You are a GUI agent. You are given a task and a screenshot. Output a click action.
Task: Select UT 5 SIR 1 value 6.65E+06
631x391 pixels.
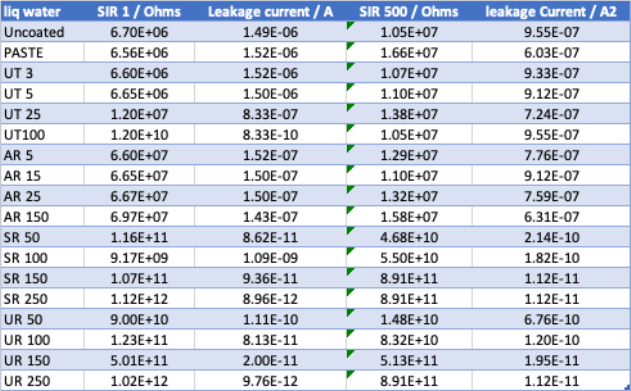139,94
